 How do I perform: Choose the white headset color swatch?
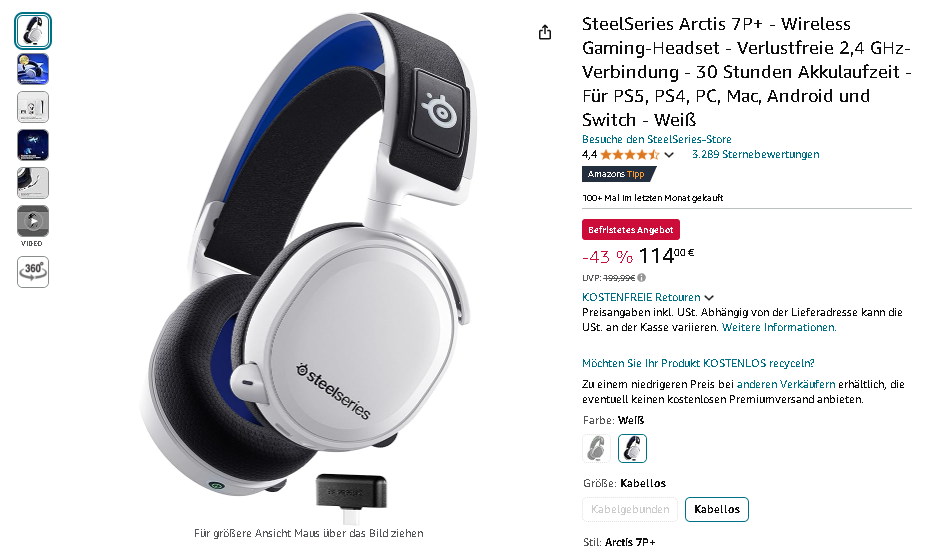[x=632, y=448]
